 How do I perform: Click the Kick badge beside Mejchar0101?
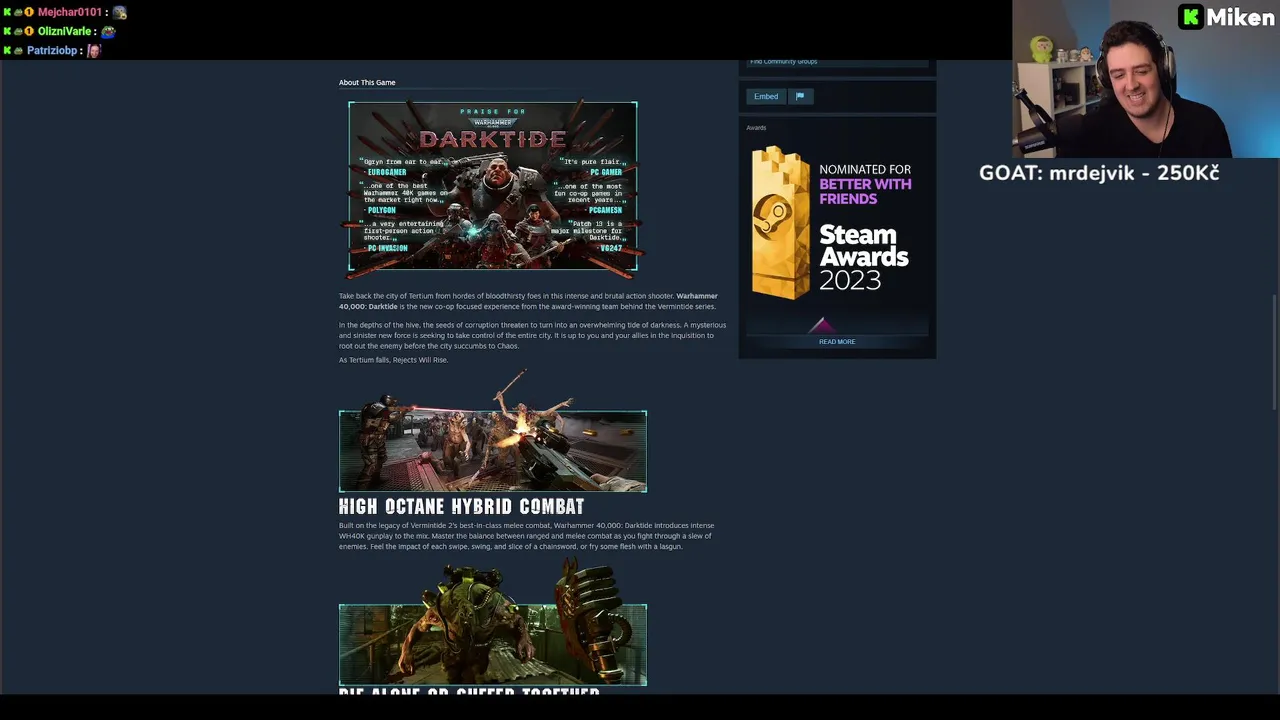(x=7, y=12)
